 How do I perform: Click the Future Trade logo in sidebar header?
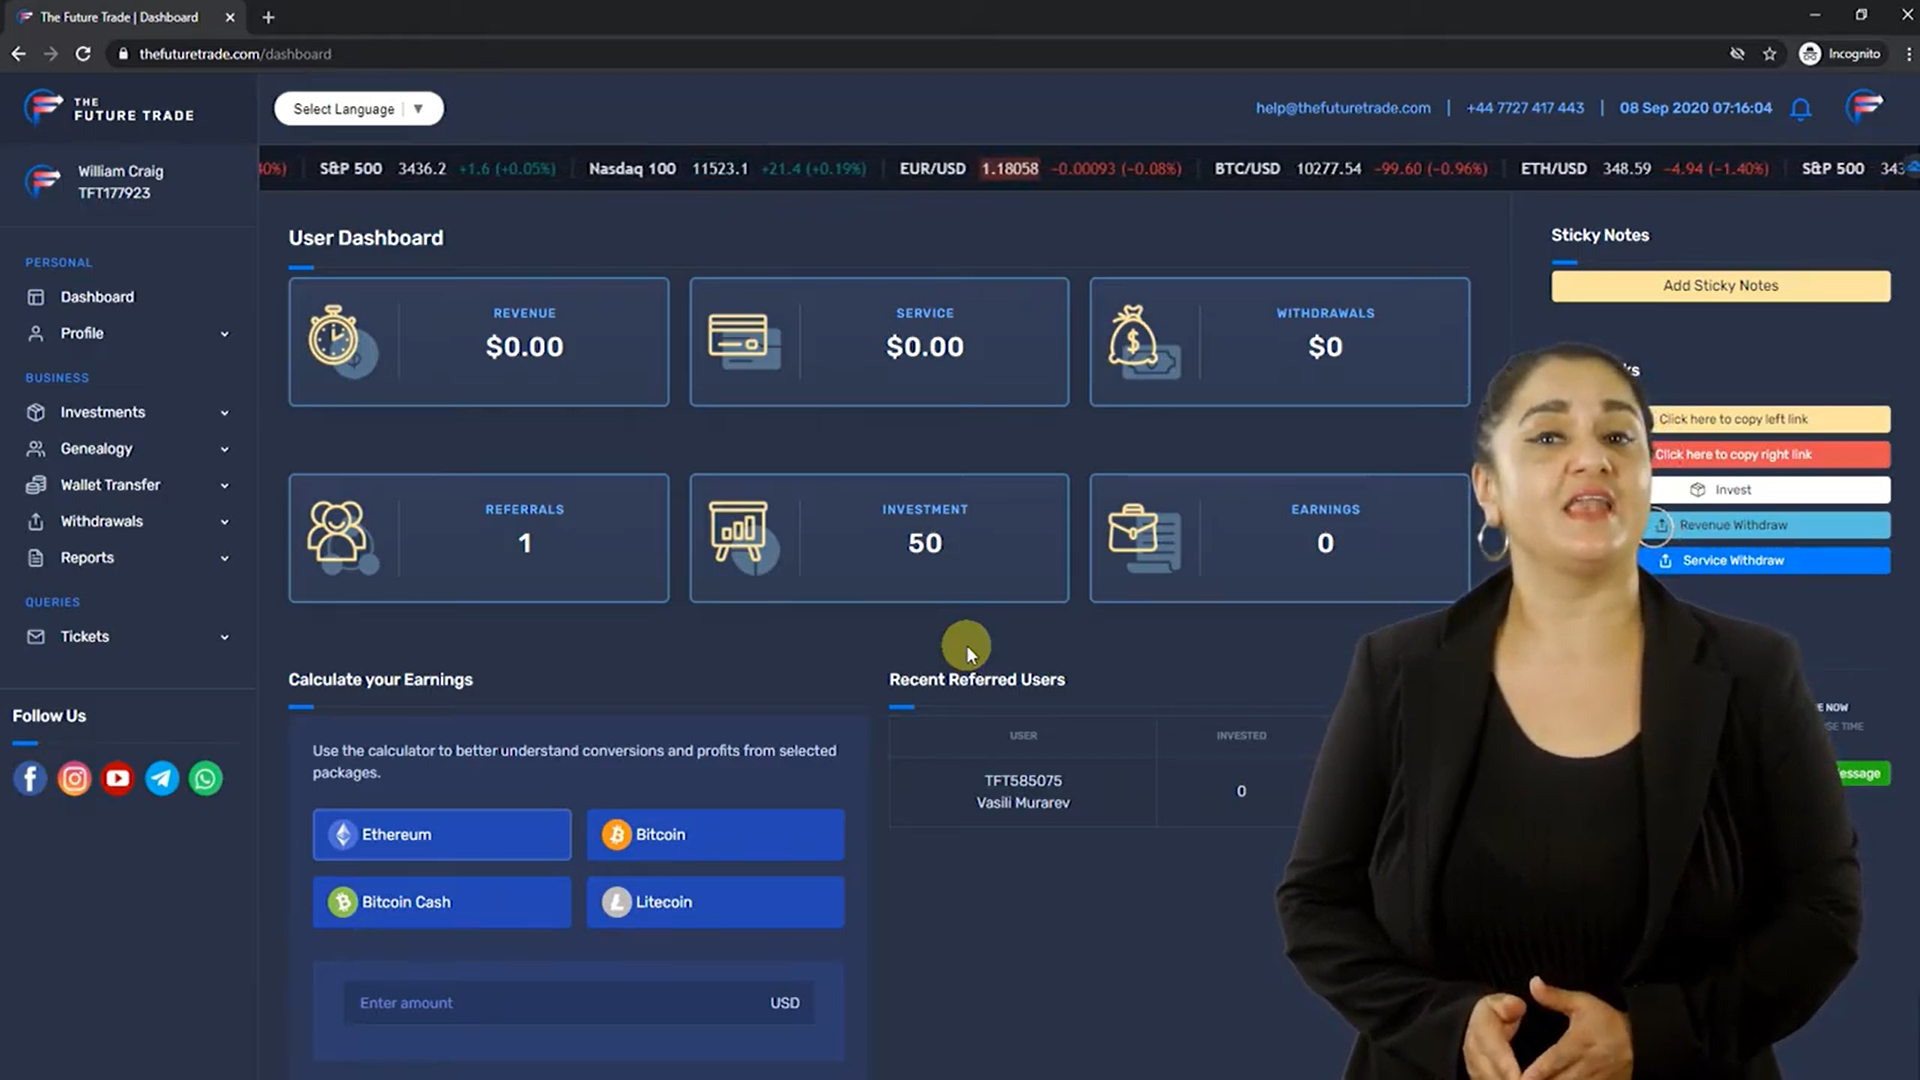coord(109,107)
